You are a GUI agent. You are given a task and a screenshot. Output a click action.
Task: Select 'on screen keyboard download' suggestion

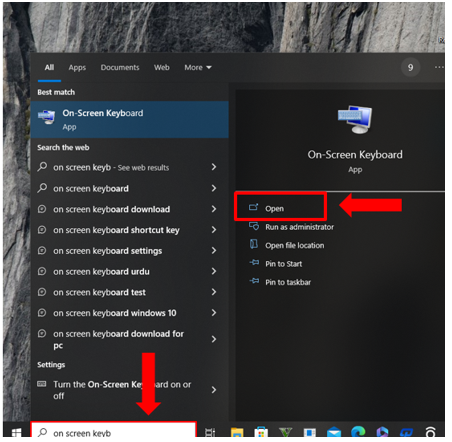coord(130,209)
